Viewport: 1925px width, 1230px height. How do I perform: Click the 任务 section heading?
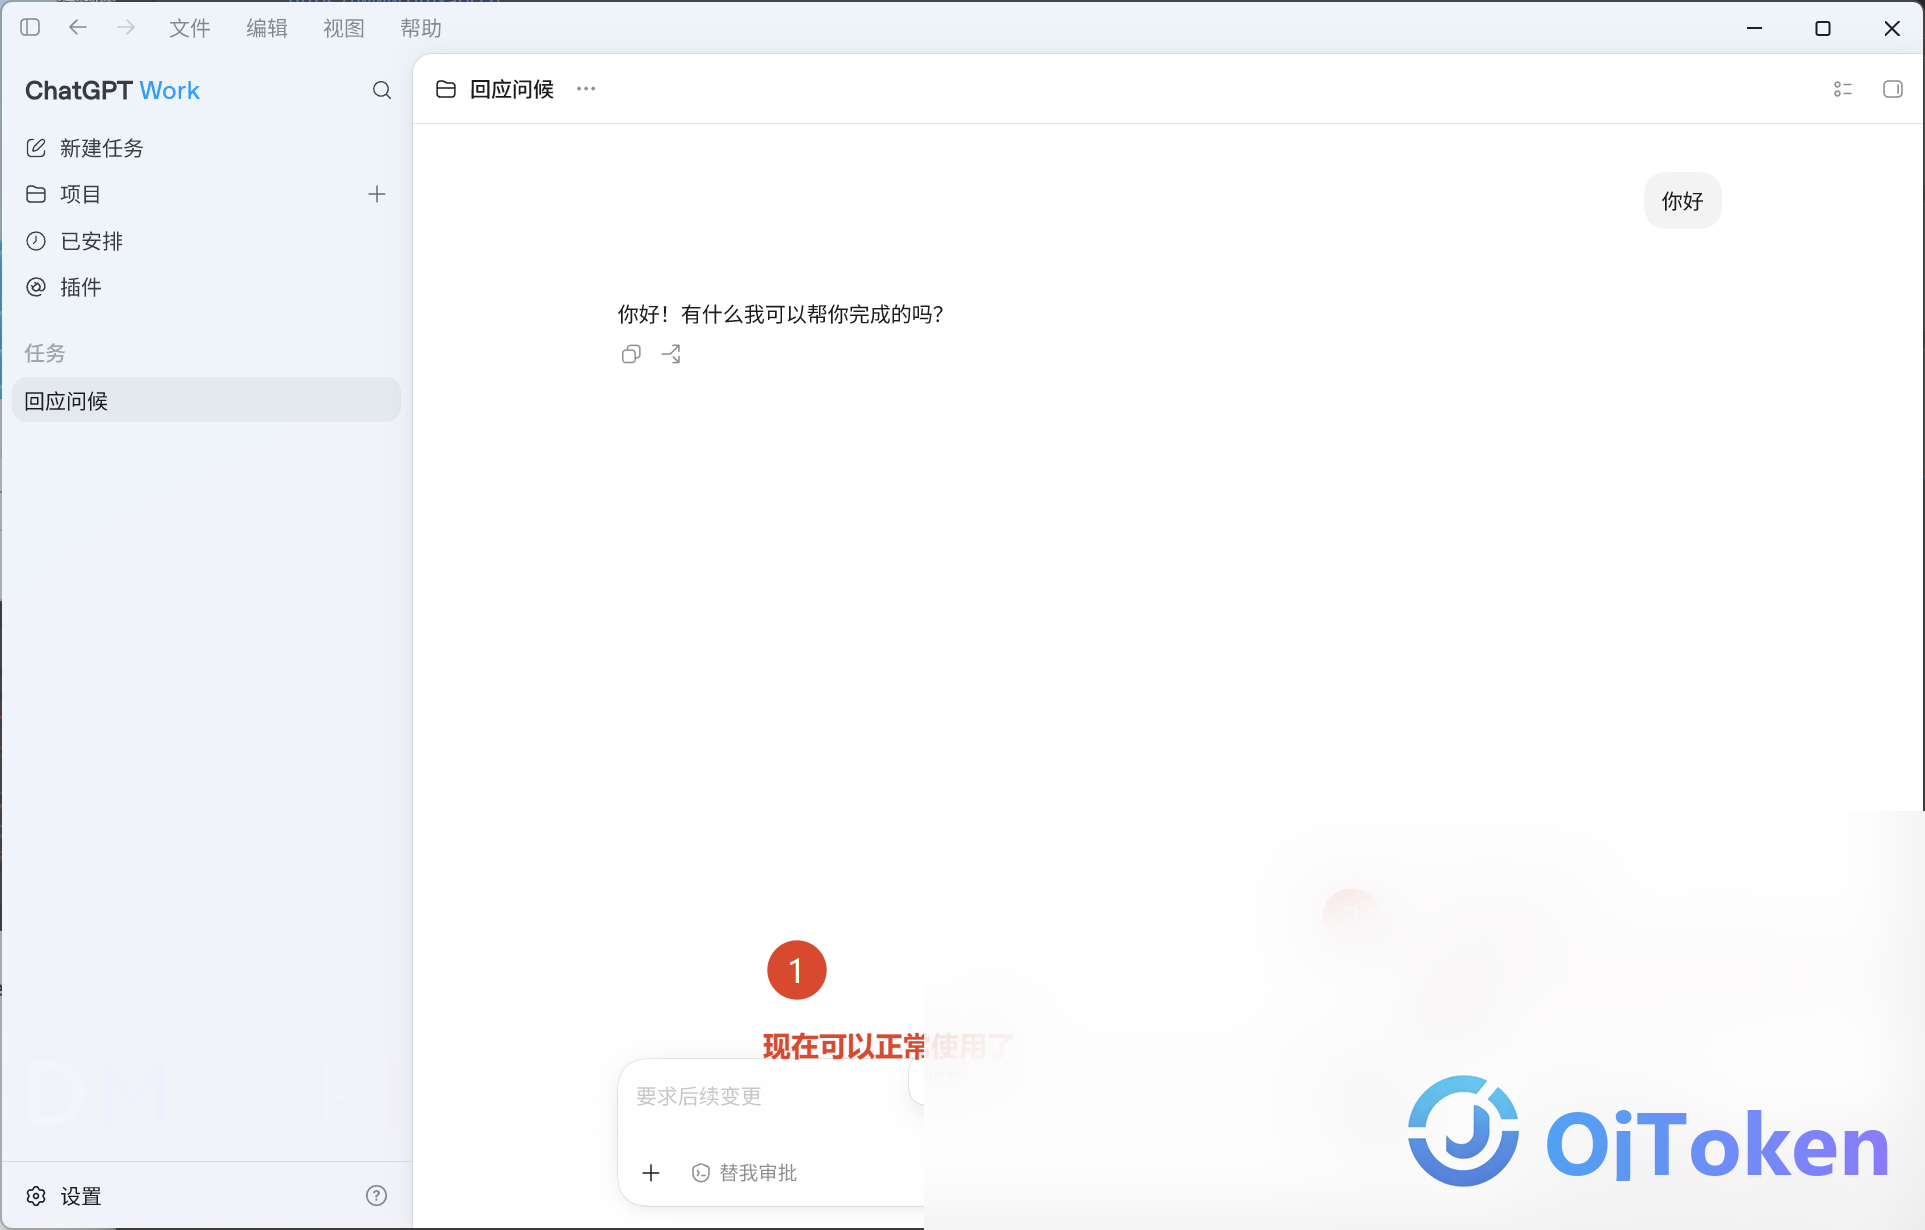(x=45, y=353)
